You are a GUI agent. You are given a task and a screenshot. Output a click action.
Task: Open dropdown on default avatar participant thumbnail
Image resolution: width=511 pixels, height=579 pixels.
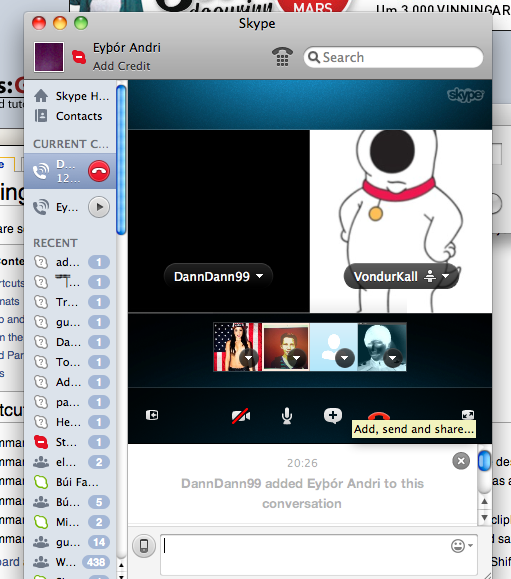coord(344,358)
